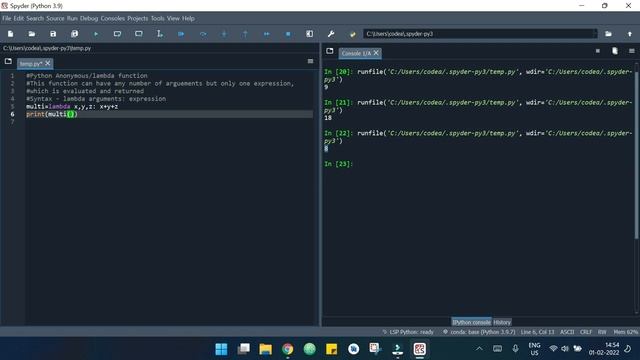Switch to IPython console bottom tab
The width and height of the screenshot is (640, 360).
point(471,322)
